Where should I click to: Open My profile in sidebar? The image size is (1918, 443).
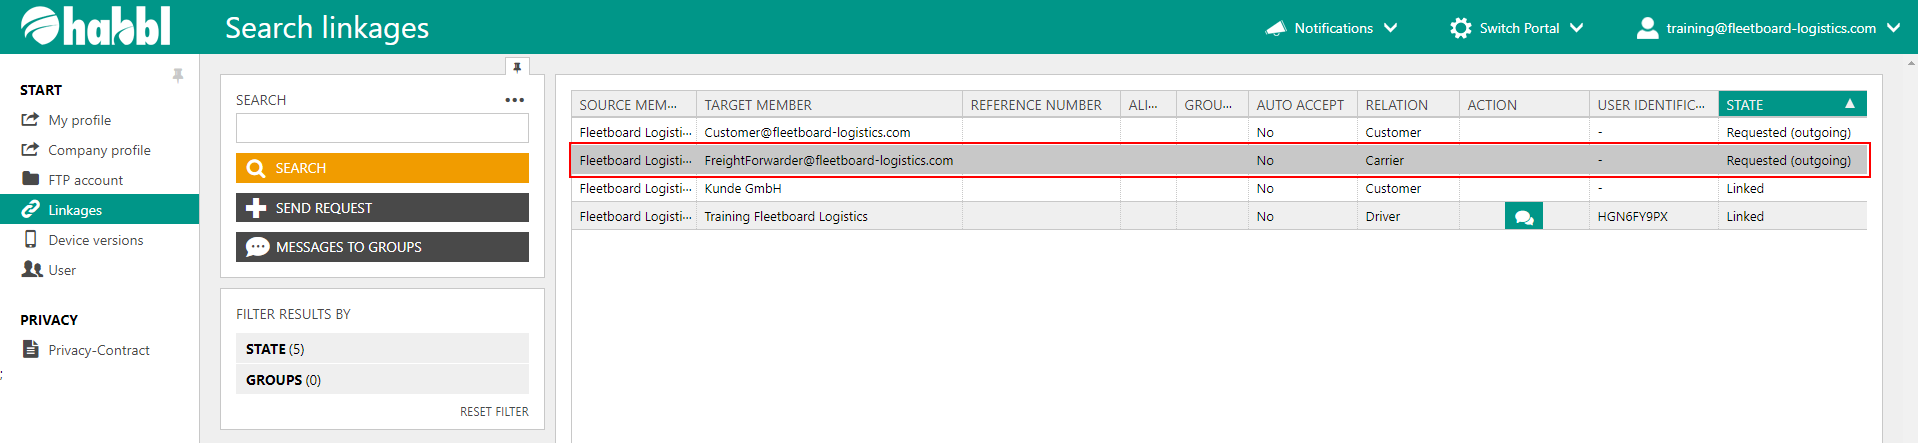[x=79, y=120]
